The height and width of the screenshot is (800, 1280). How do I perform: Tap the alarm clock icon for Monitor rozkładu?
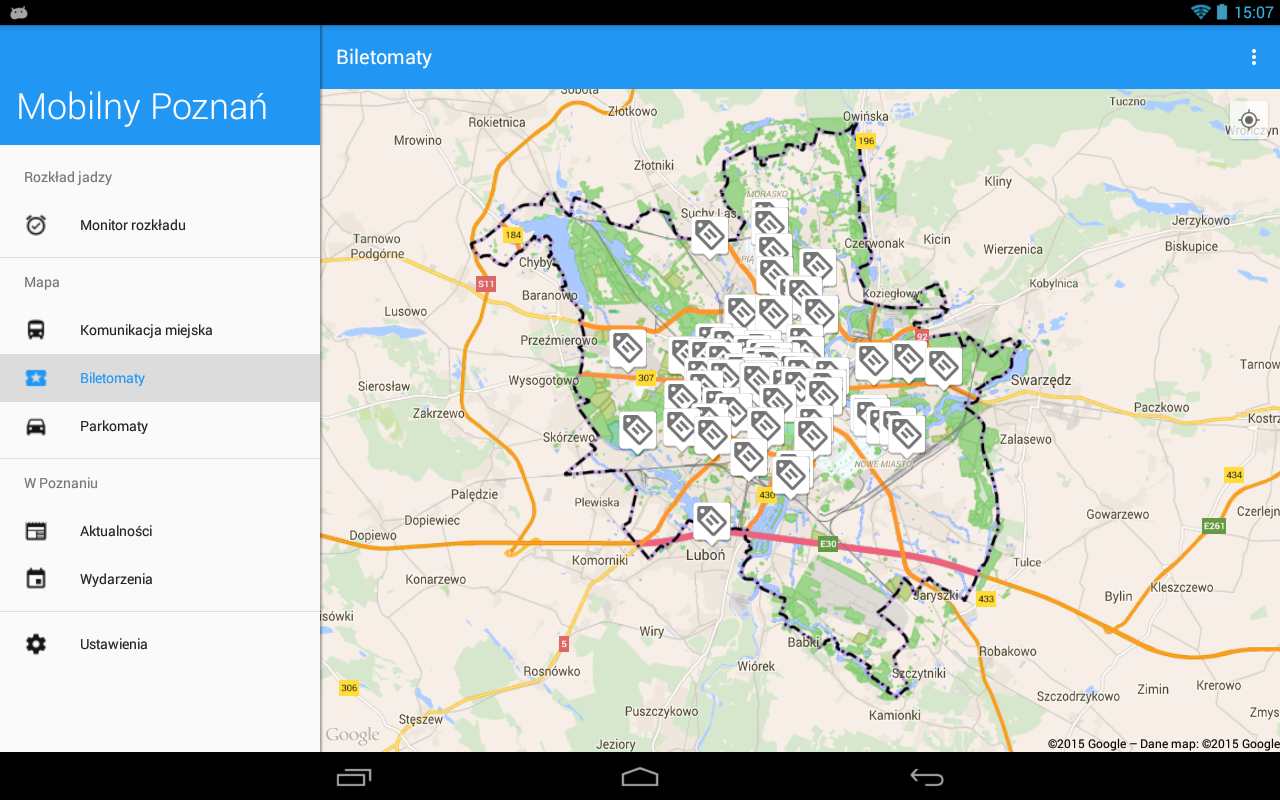[36, 225]
